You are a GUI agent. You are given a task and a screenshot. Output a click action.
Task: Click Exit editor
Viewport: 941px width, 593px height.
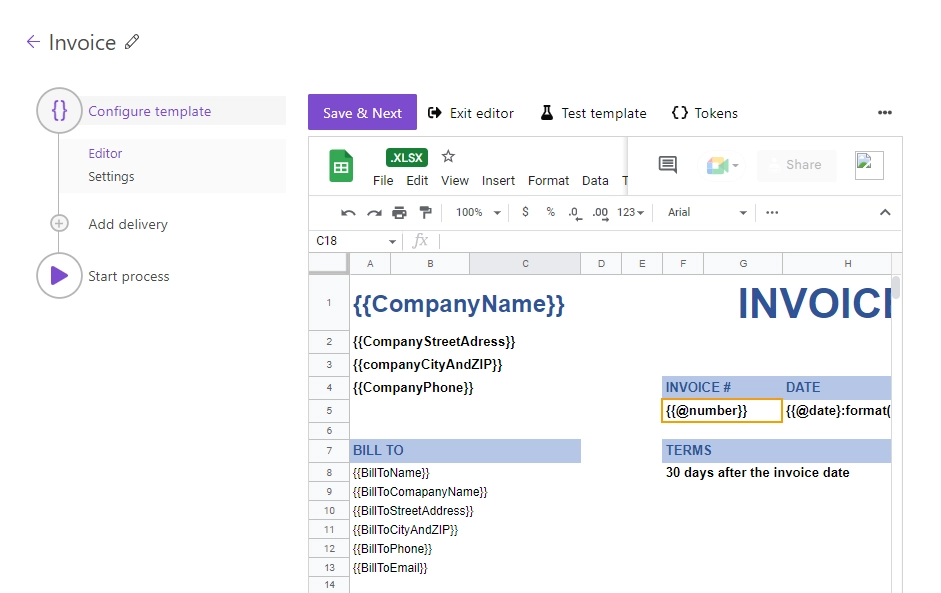click(470, 113)
